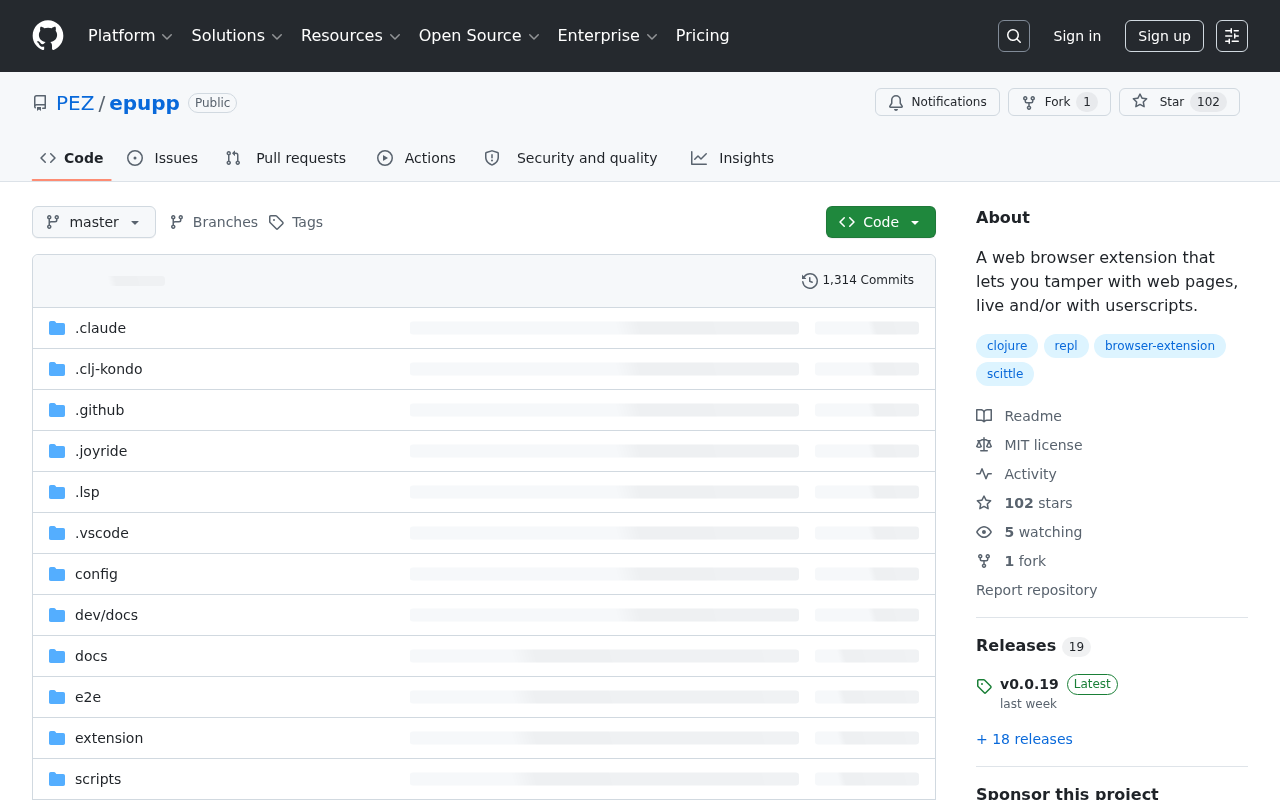This screenshot has width=1280, height=800.
Task: Click the .clj-kondo folder icon
Action: click(x=57, y=369)
